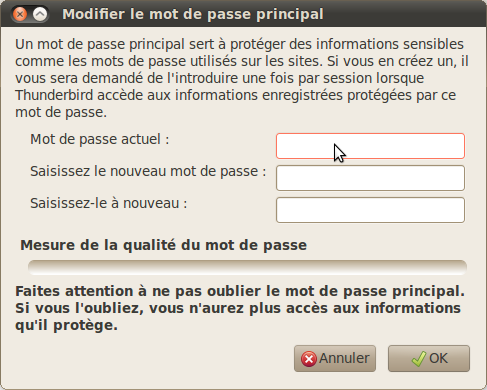
Task: Click the round arrow button in the title bar
Action: click(x=40, y=14)
